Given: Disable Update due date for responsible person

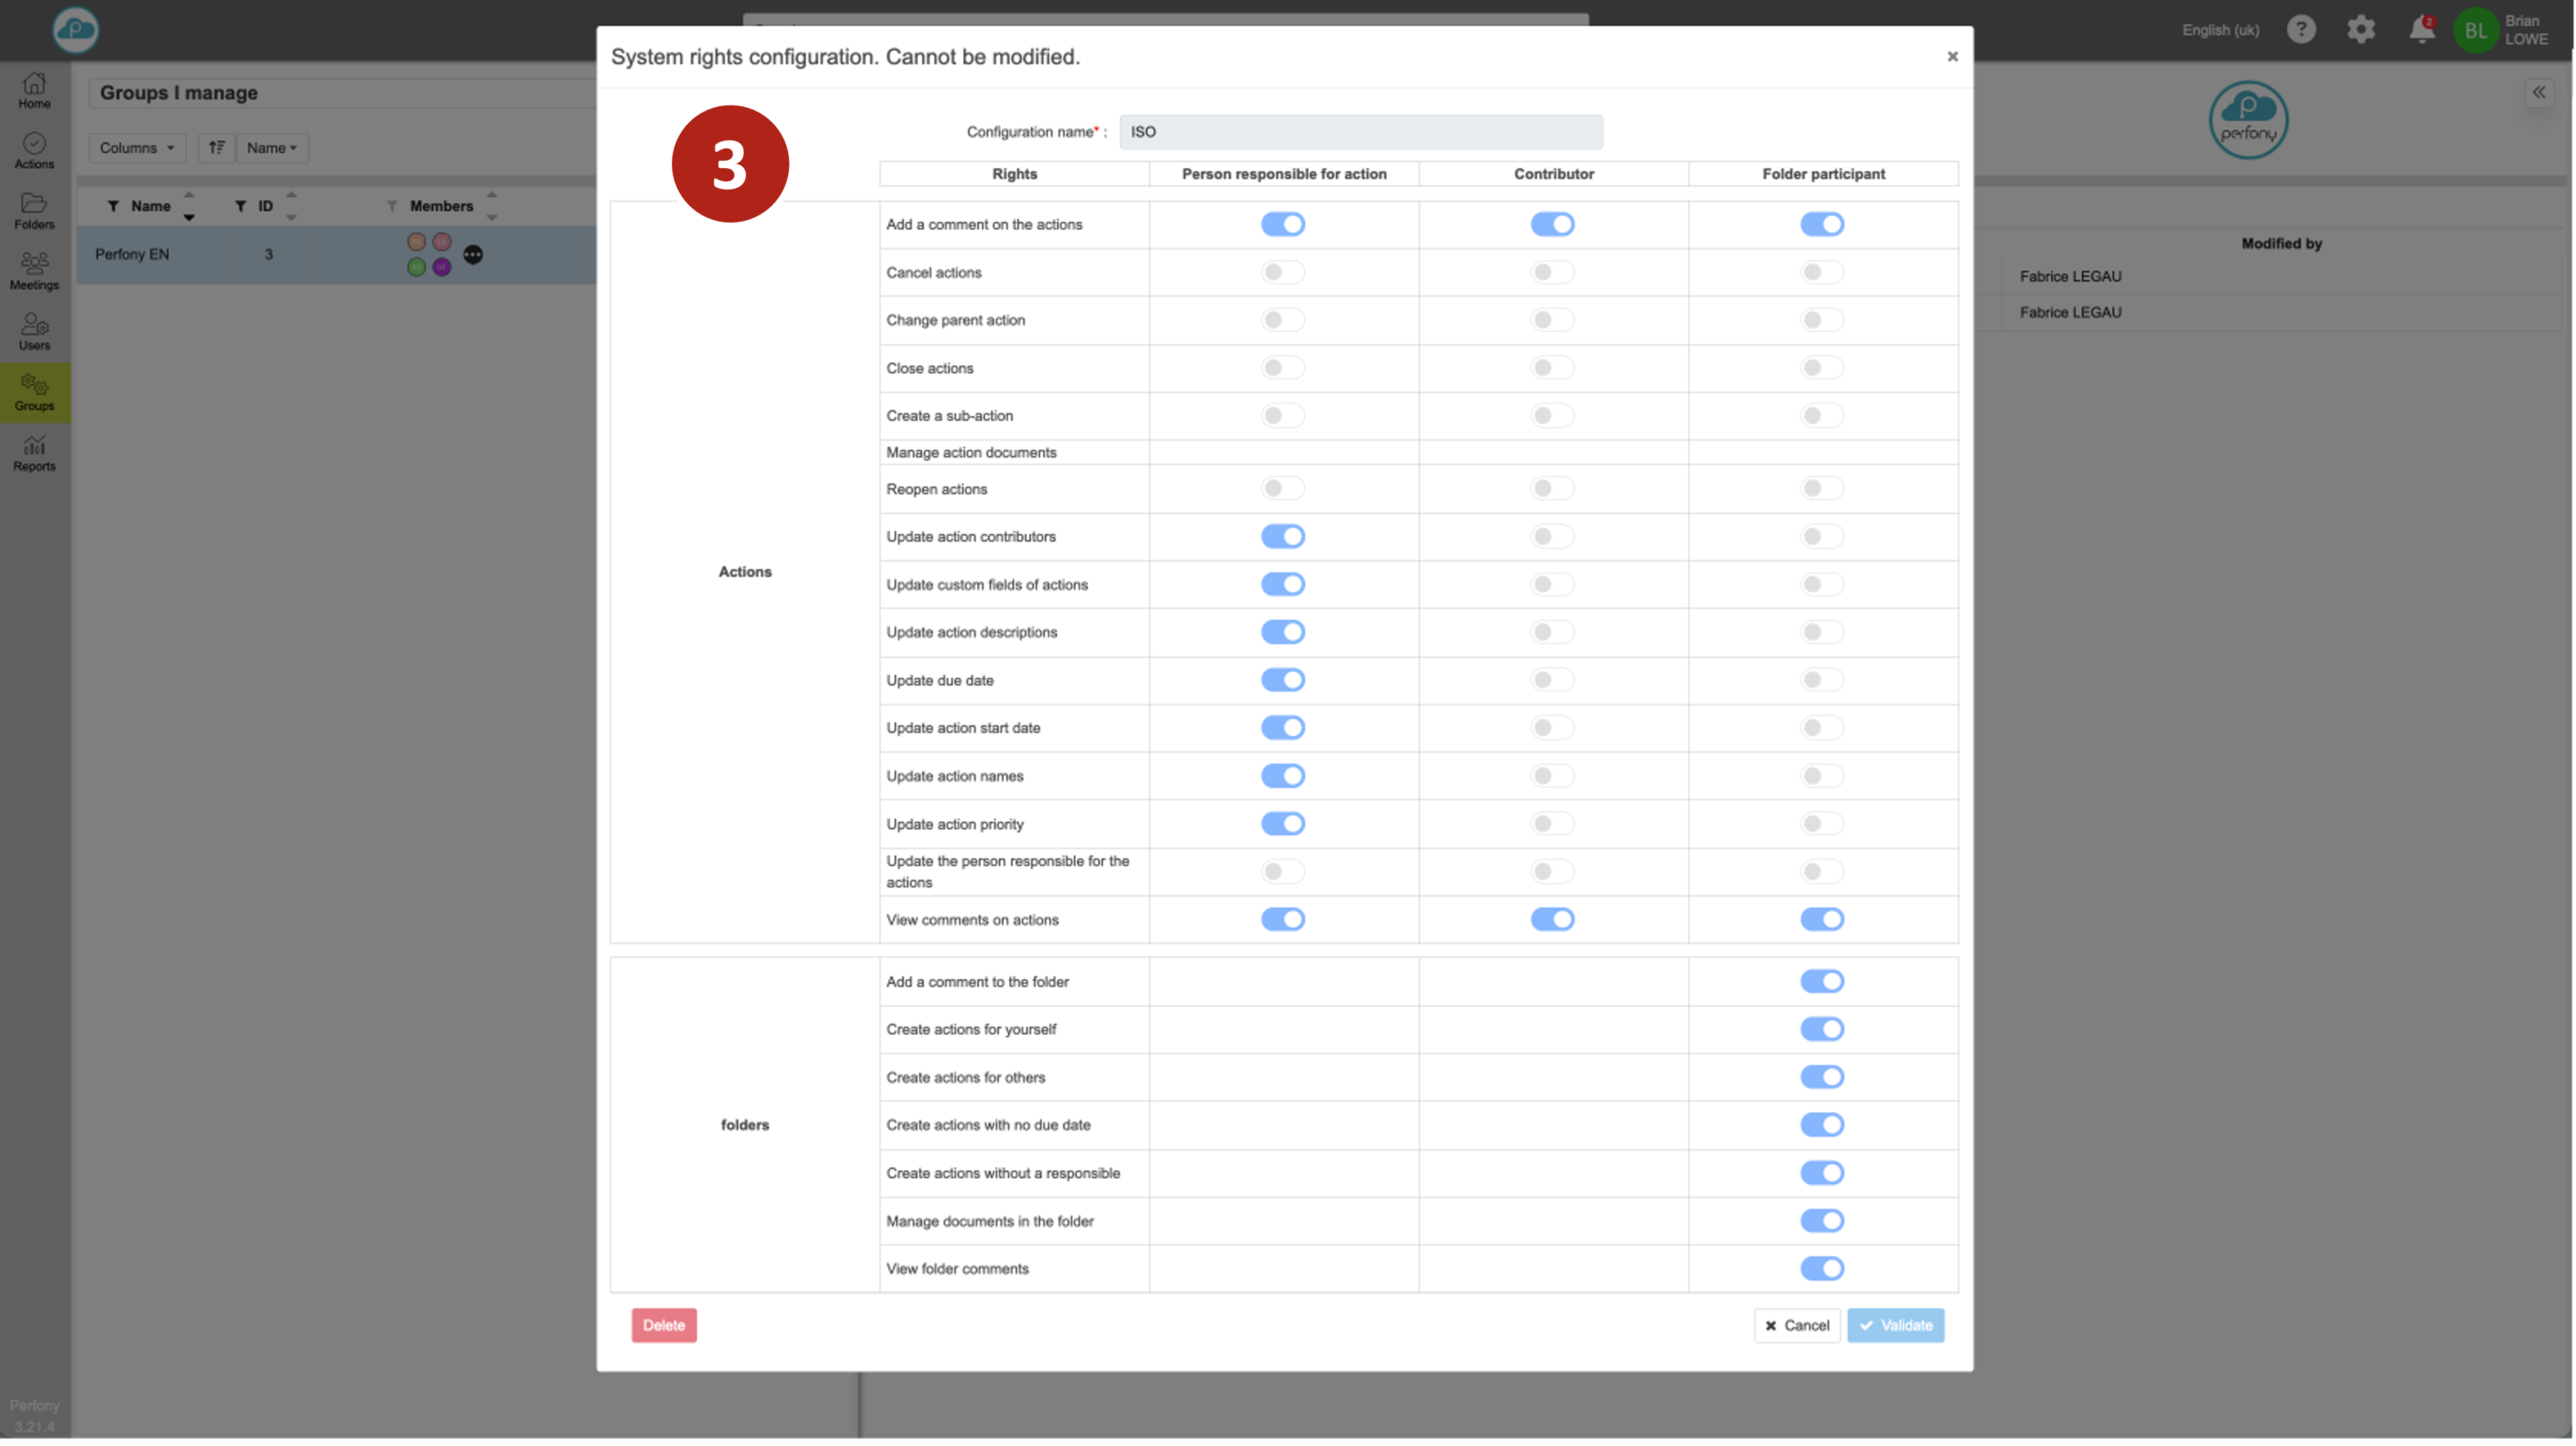Looking at the screenshot, I should point(1282,680).
